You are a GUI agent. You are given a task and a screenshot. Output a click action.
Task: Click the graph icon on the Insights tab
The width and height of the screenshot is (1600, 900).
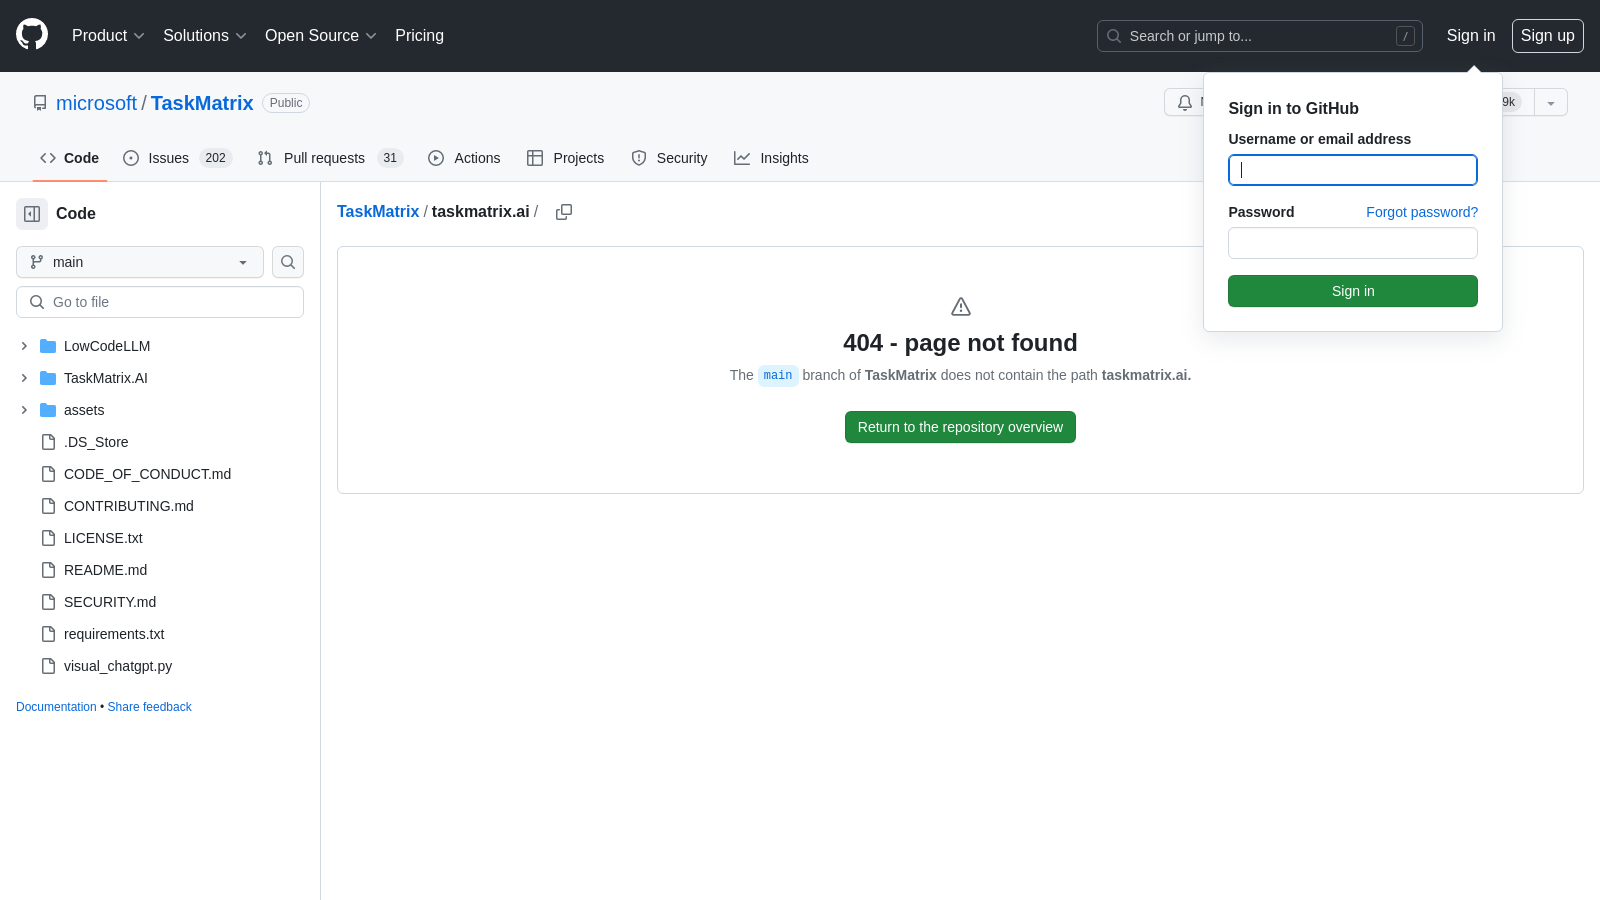[x=743, y=158]
